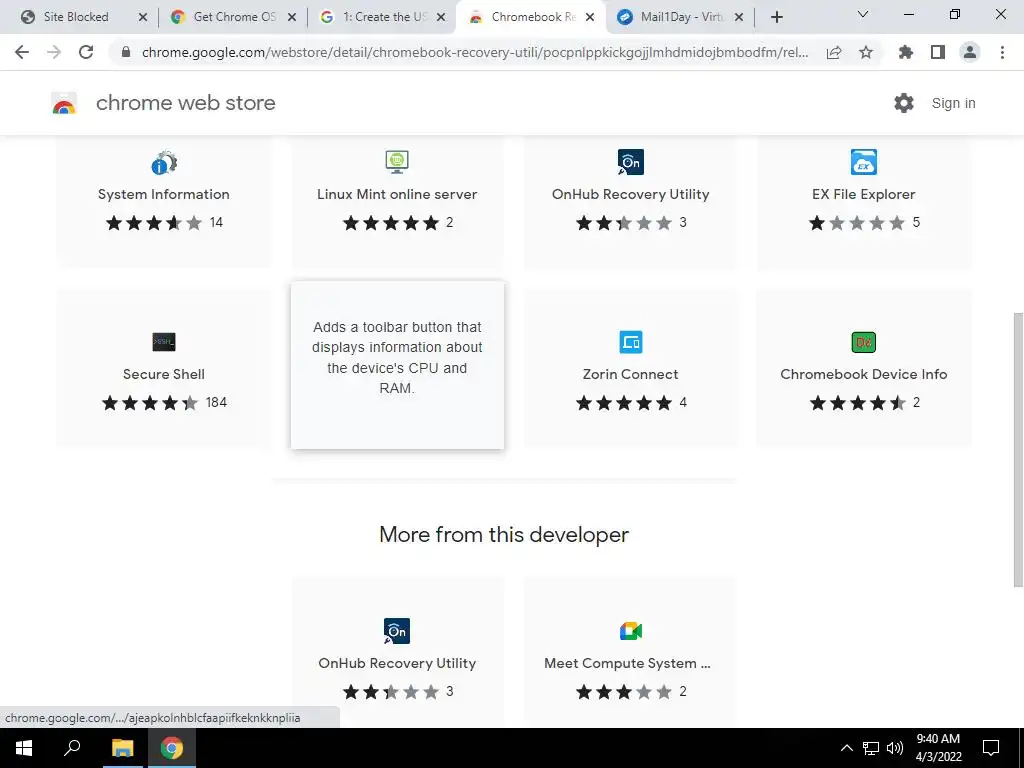Viewport: 1024px width, 768px height.
Task: Switch to the Site Blocked tab
Action: (x=75, y=17)
